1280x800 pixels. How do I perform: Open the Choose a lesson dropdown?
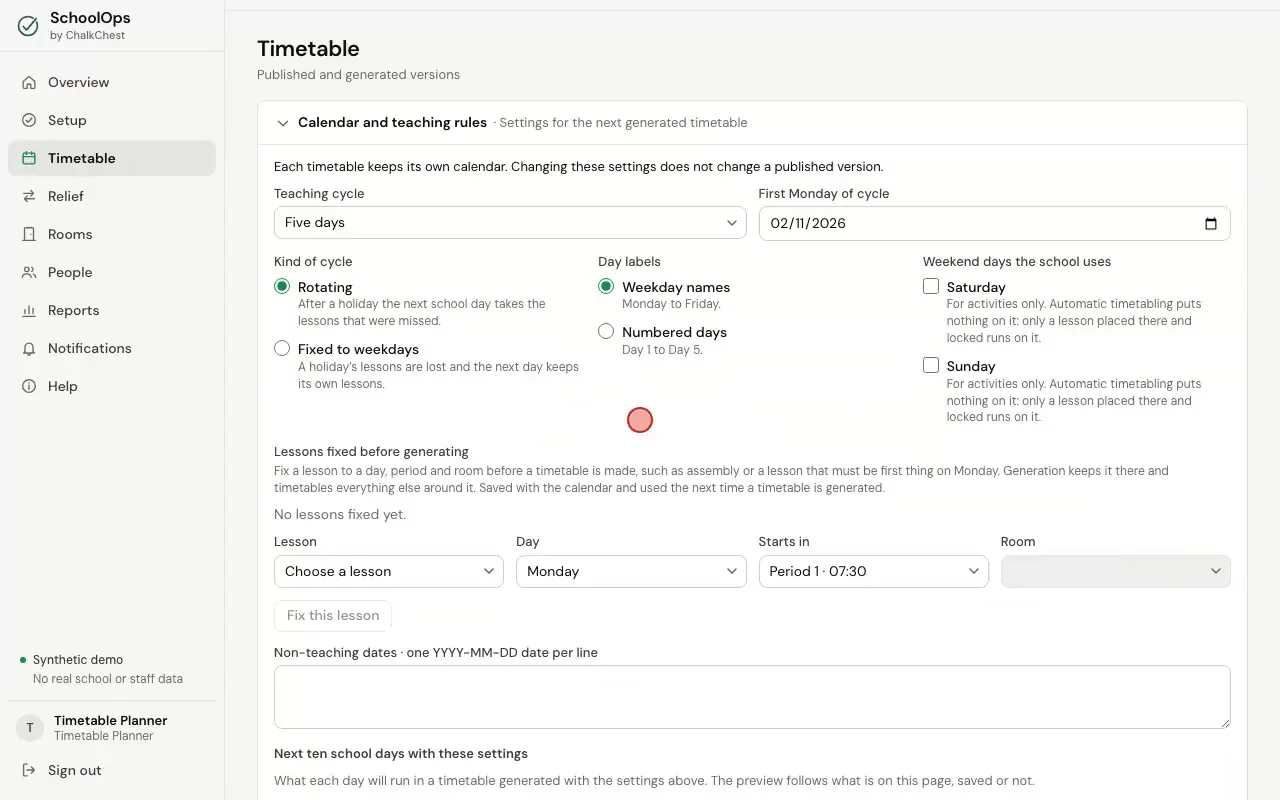[389, 571]
